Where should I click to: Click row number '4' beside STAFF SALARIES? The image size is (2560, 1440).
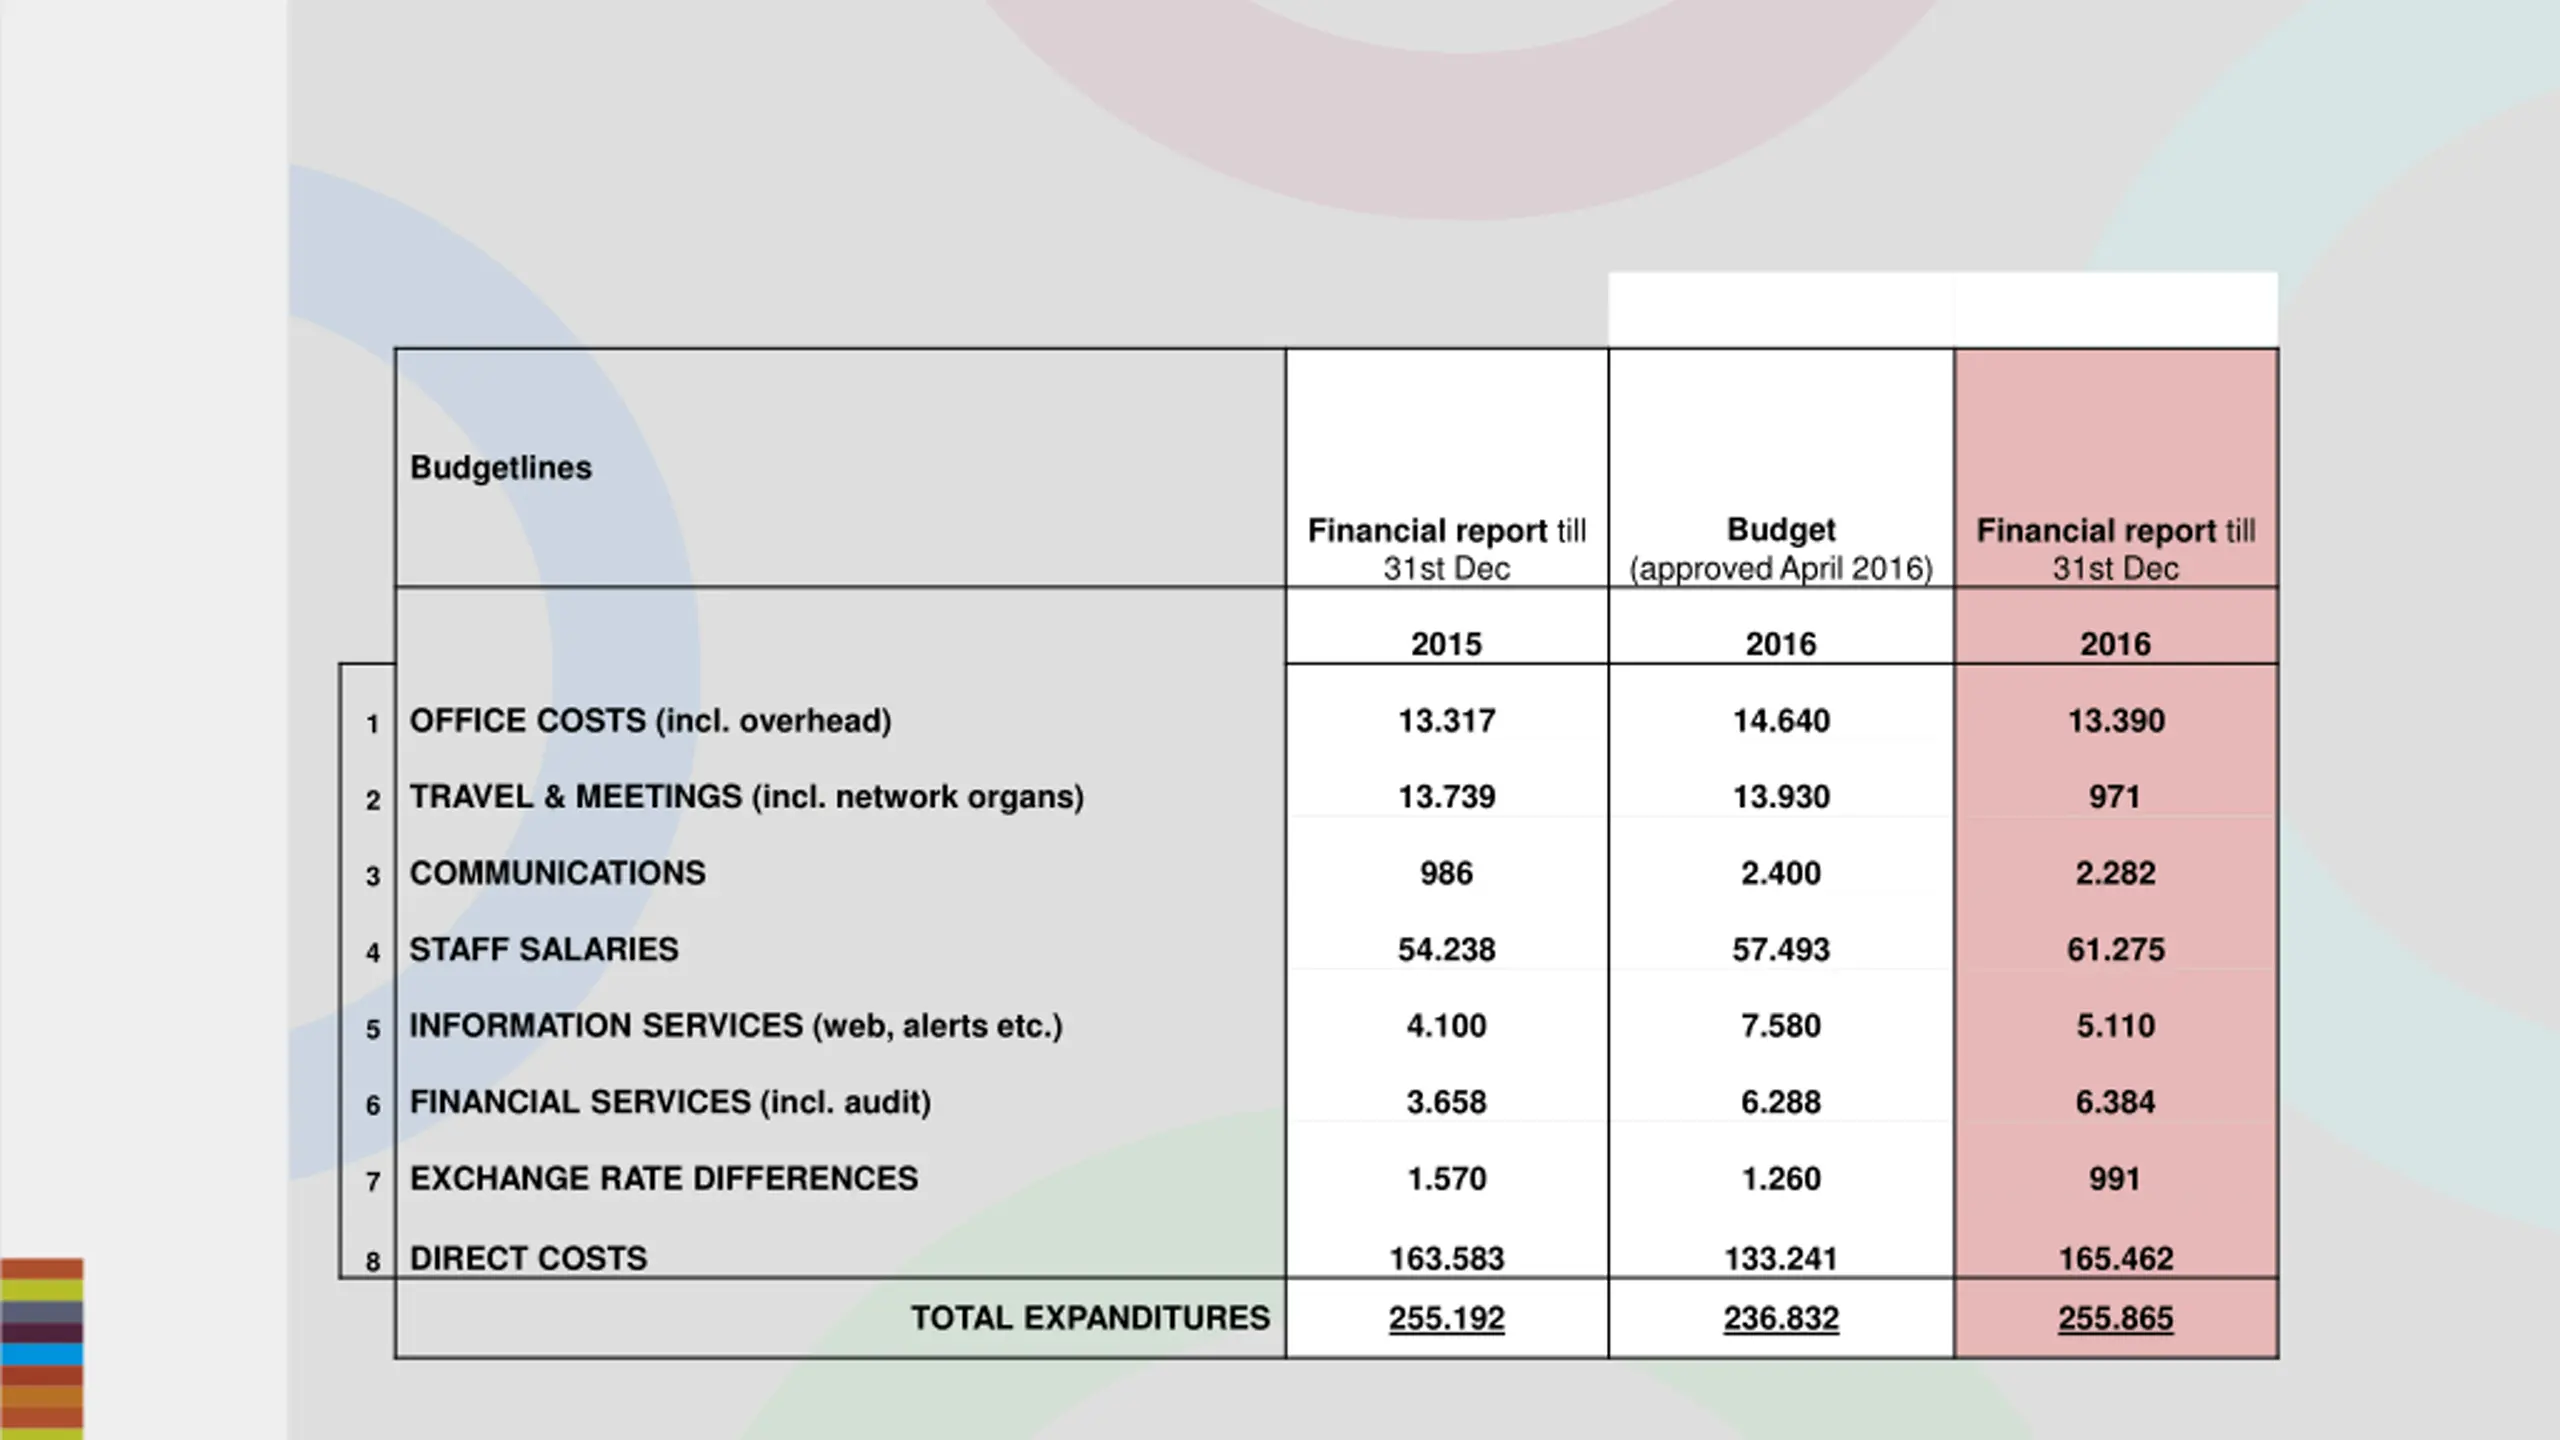[372, 952]
